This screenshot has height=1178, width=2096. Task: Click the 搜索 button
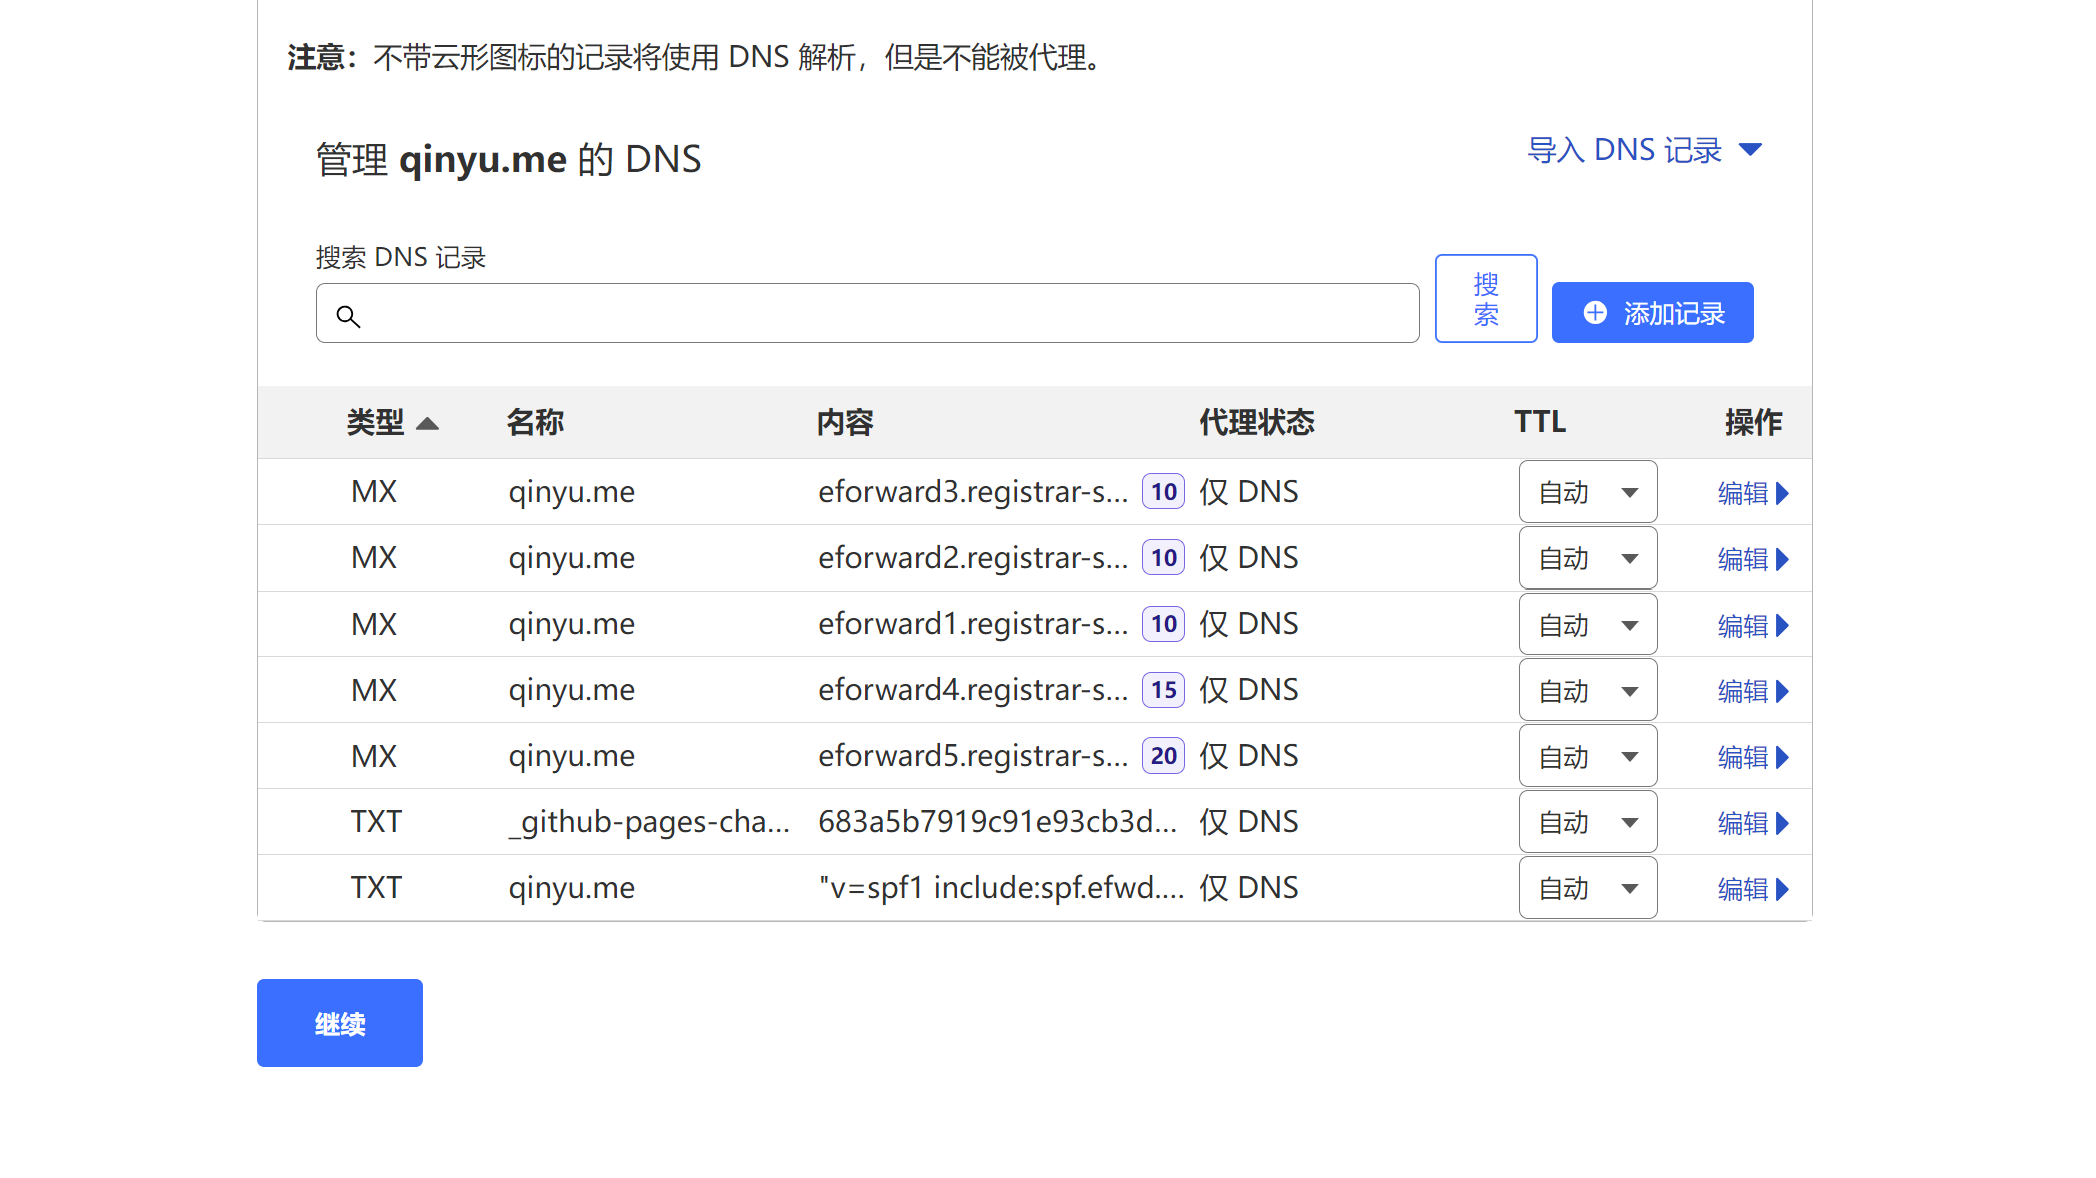1486,298
